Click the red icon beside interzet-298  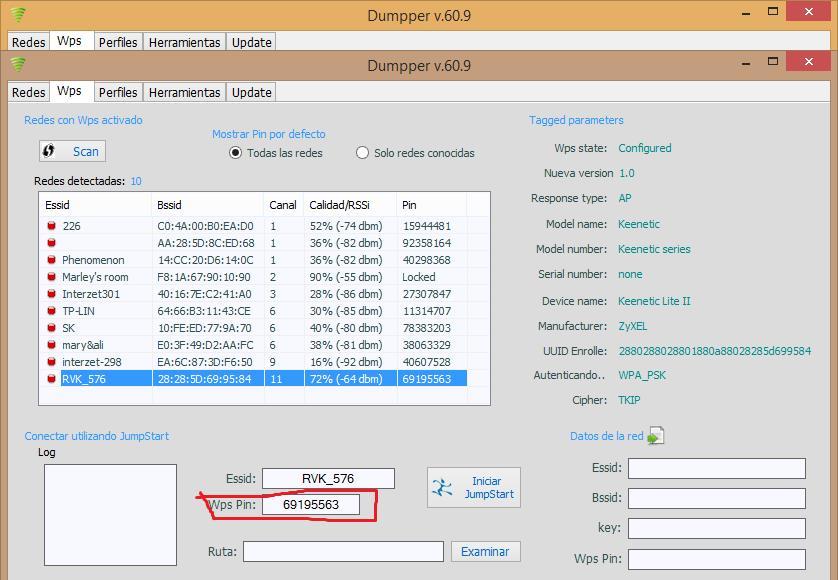(51, 362)
